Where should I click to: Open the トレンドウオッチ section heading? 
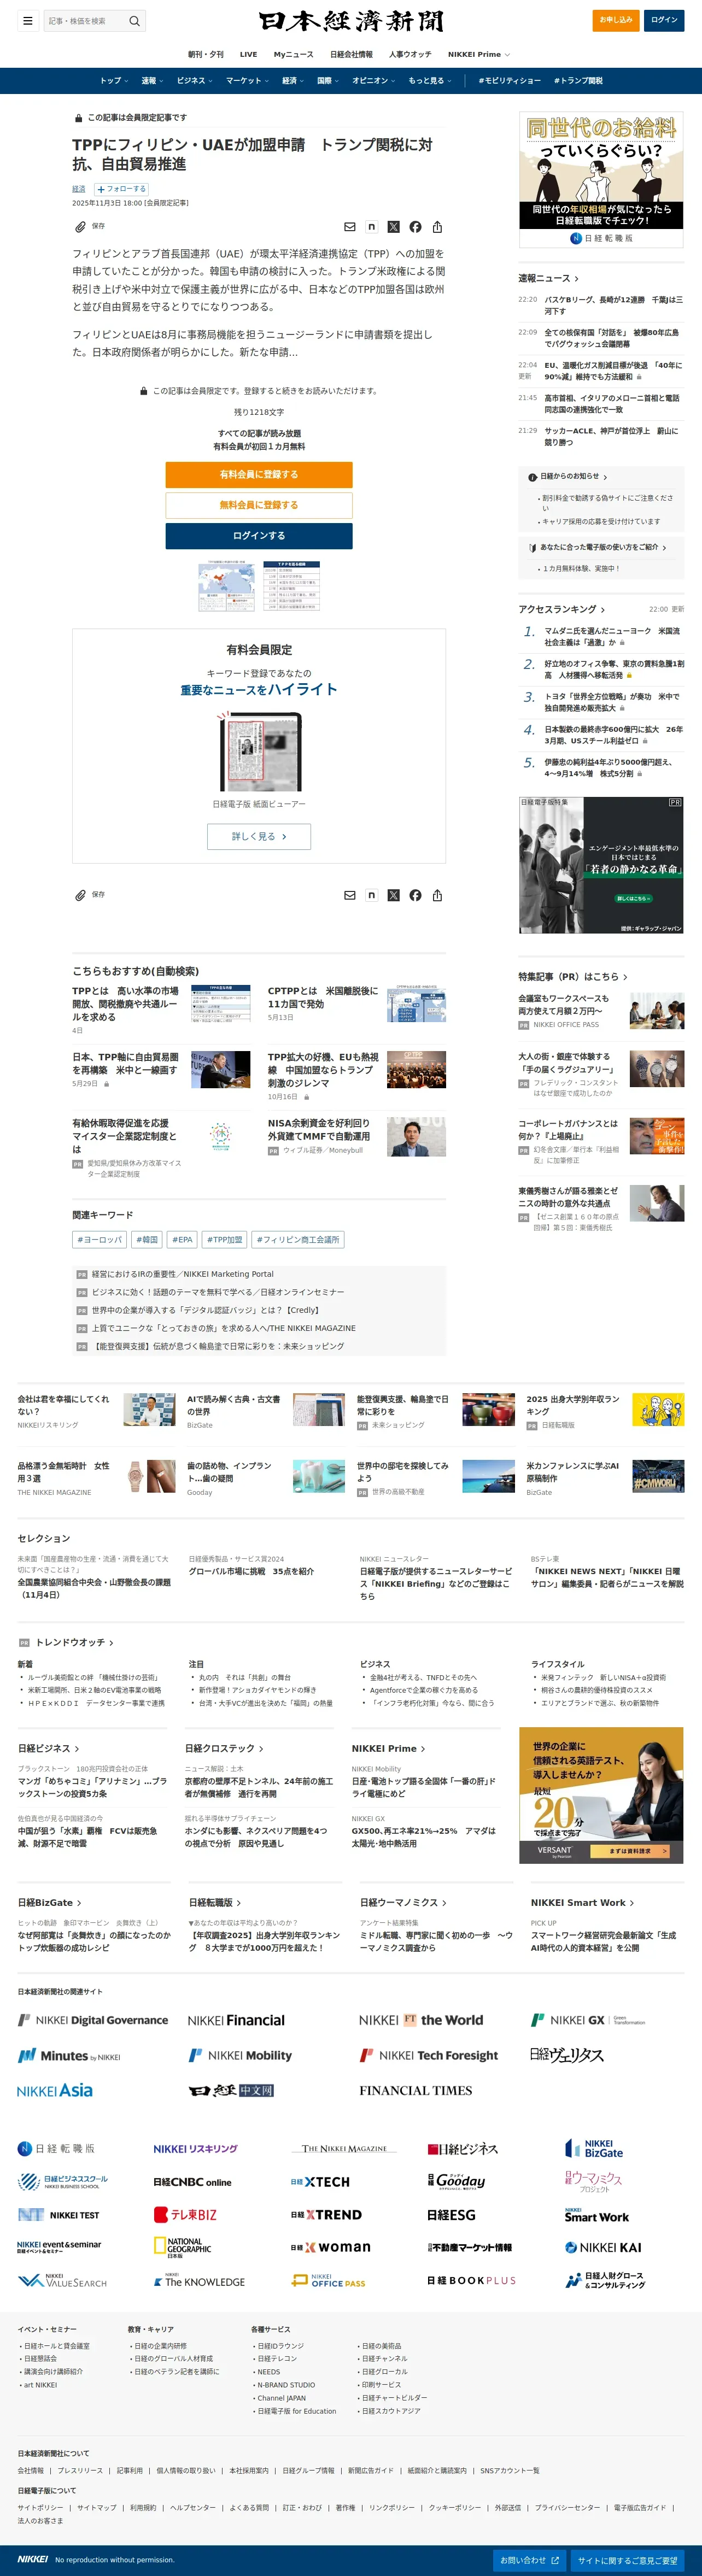(74, 1642)
